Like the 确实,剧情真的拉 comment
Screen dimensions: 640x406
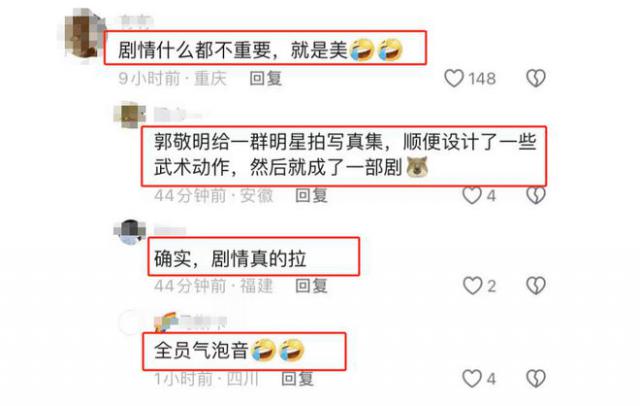coord(472,286)
